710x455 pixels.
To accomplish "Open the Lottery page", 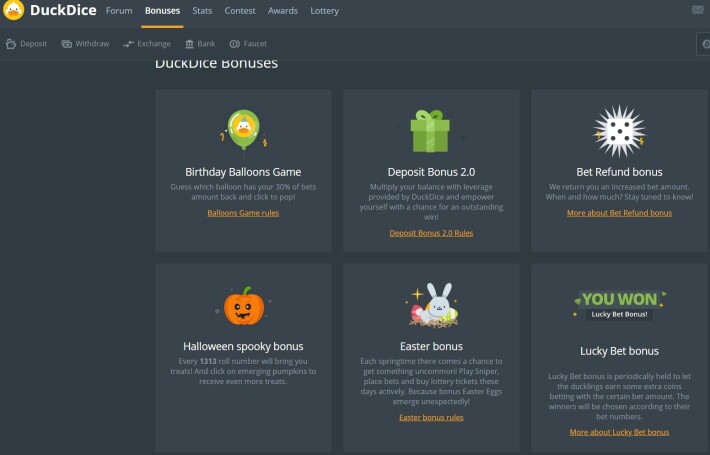I will tap(324, 11).
